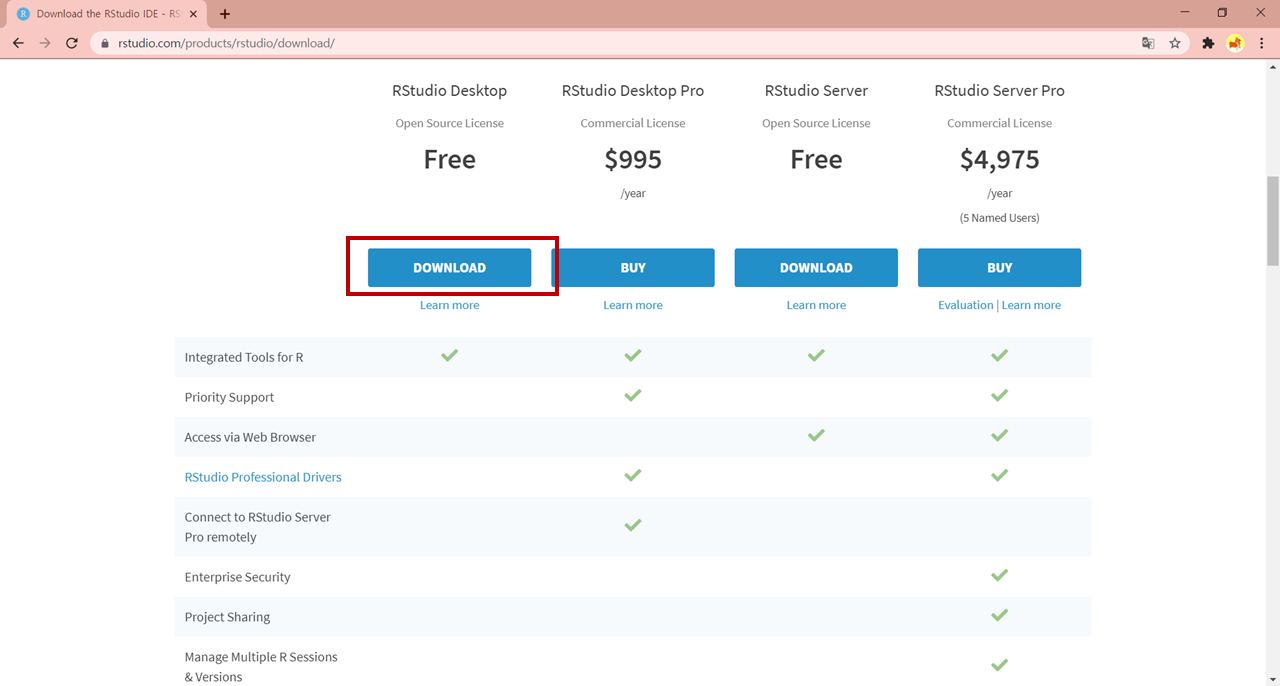
Task: Click the Priority Support row label
Action: click(229, 397)
